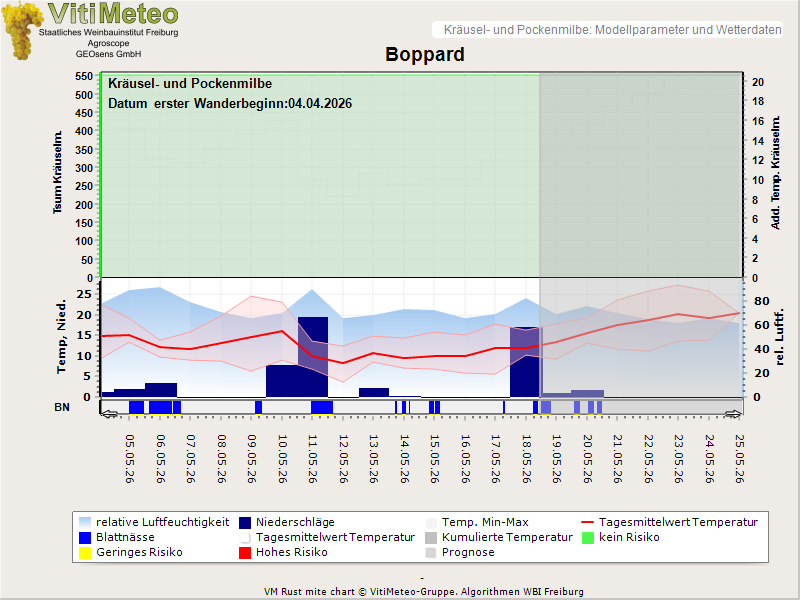Click the Geringes Risiko yellow swatch
This screenshot has width=800, height=600.
(x=85, y=553)
